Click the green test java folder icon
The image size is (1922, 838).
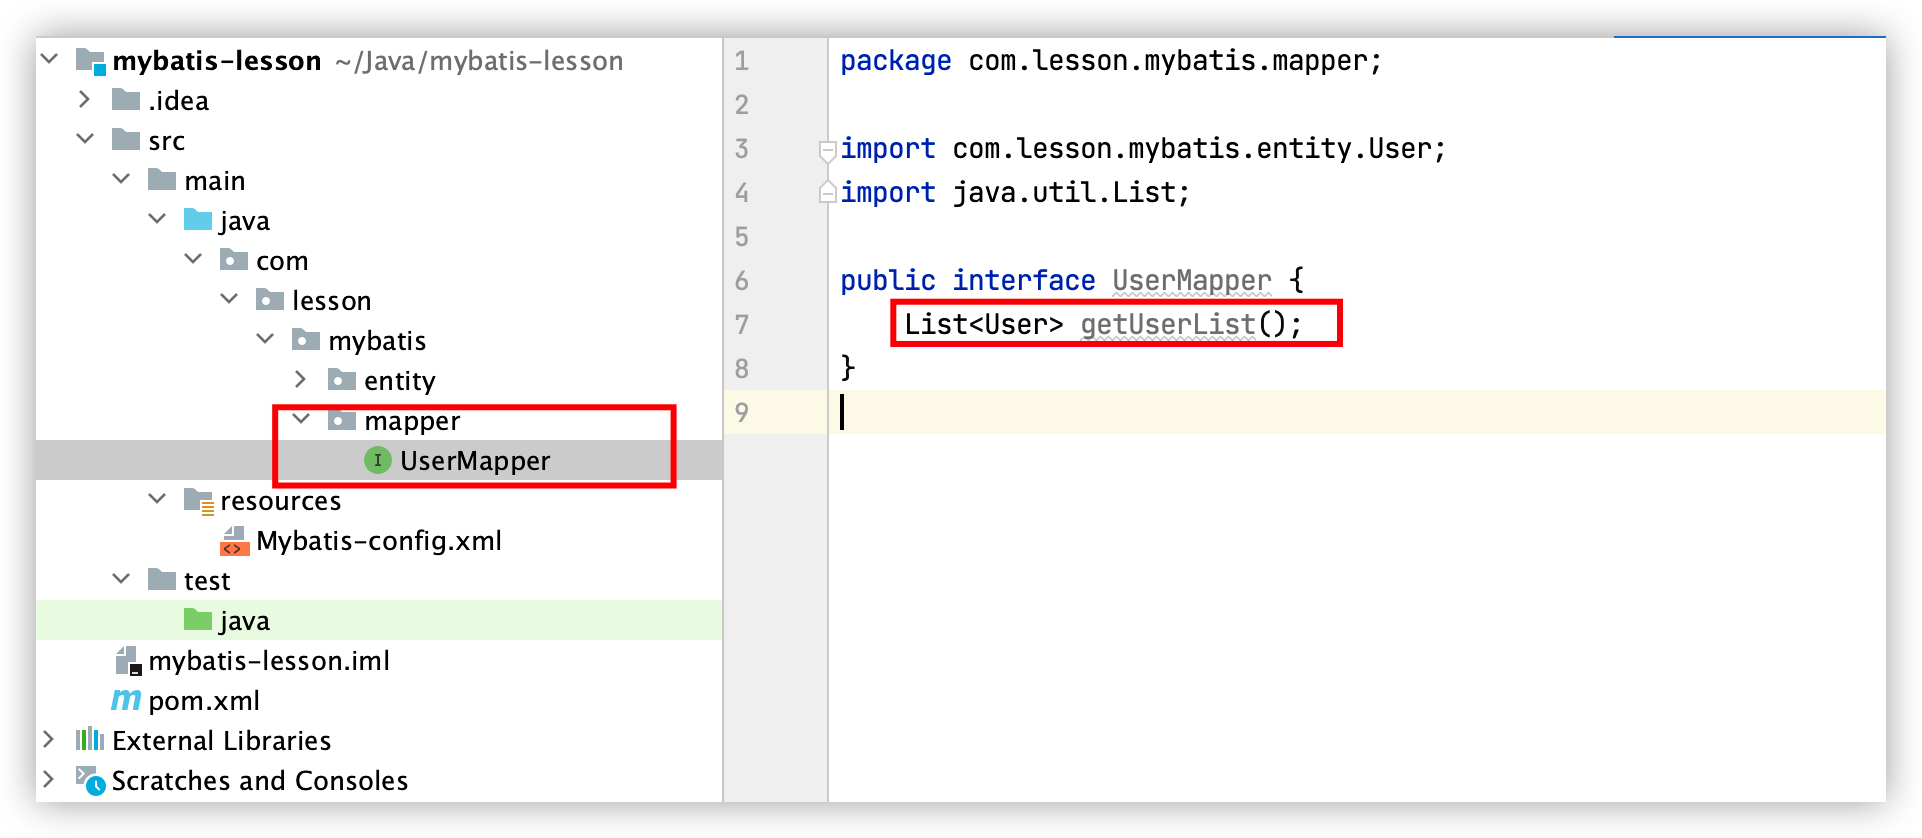tap(198, 620)
